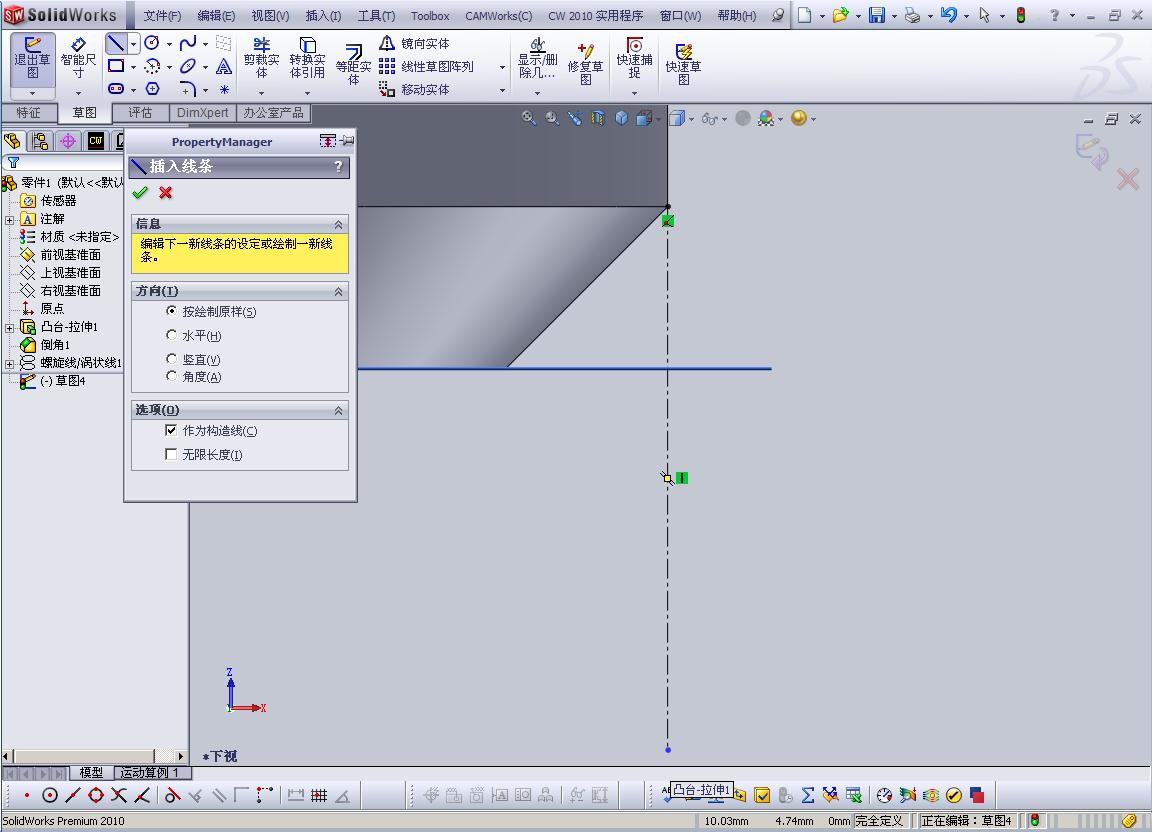Enable 无限长度 infinite length checkbox
The image size is (1152, 832).
tap(171, 454)
